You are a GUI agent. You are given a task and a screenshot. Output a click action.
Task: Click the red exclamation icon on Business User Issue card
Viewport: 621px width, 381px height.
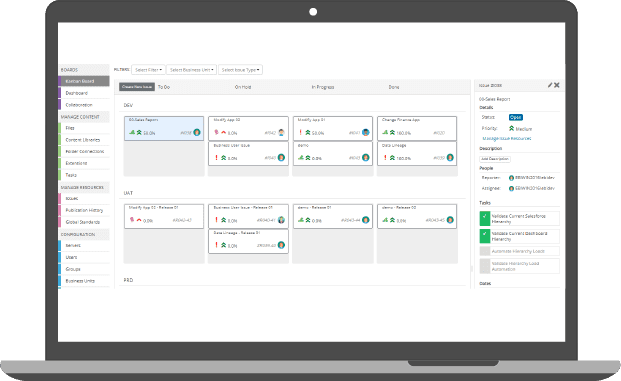tap(216, 158)
